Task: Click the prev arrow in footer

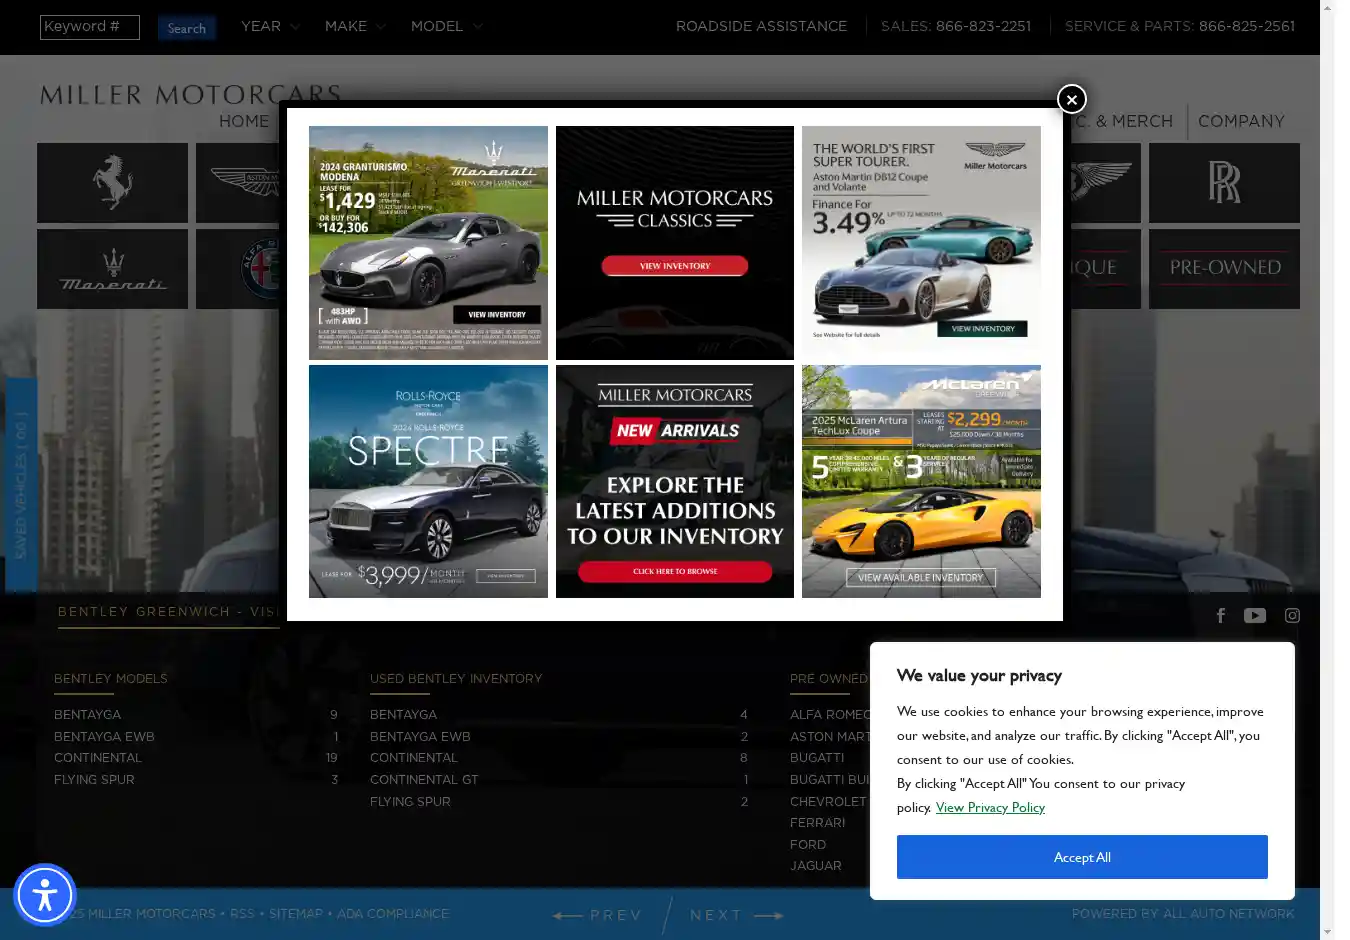Action: tap(598, 915)
